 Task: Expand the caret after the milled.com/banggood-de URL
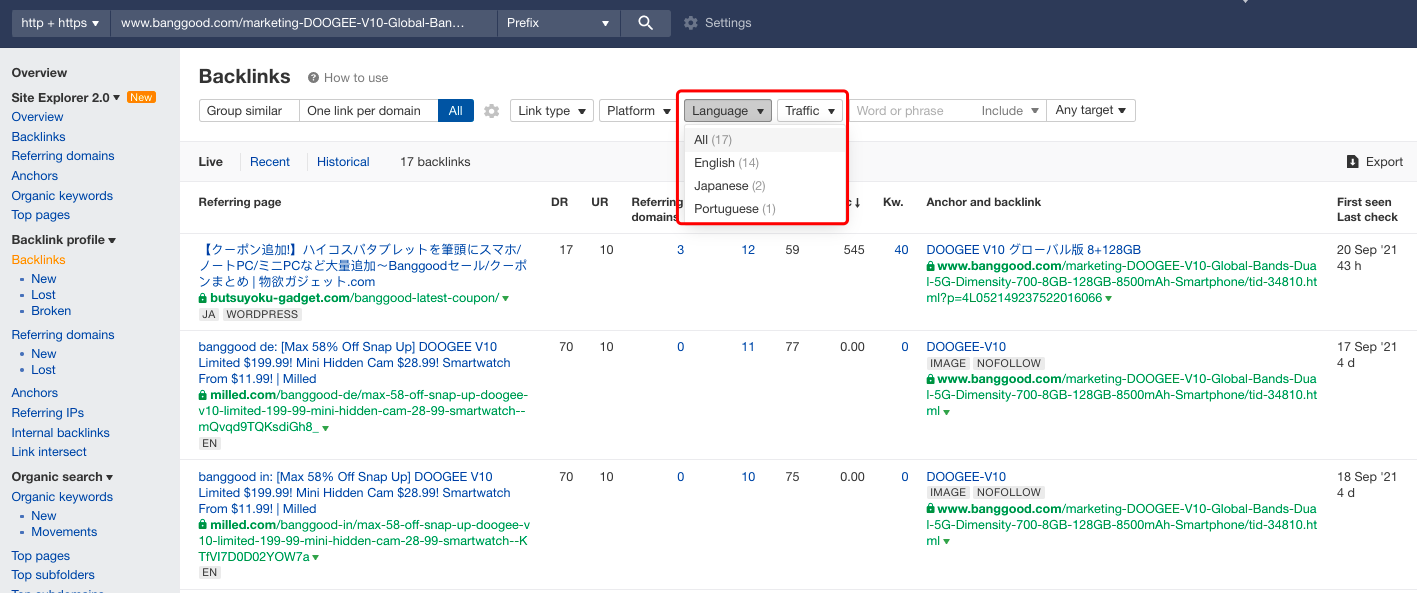pos(325,428)
